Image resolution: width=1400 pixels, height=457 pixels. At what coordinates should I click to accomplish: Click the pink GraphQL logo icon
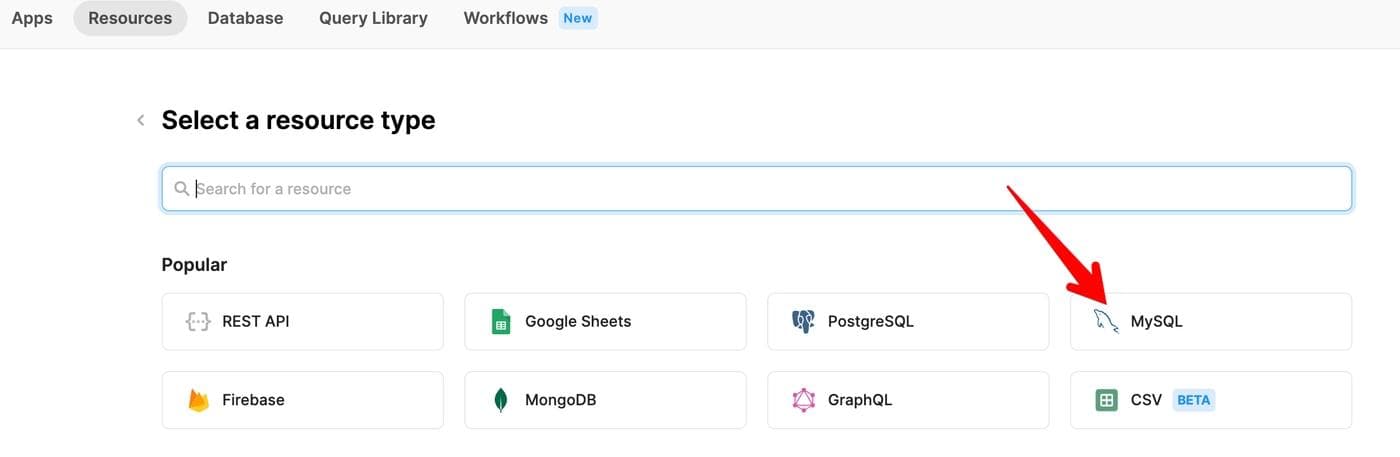pos(804,400)
